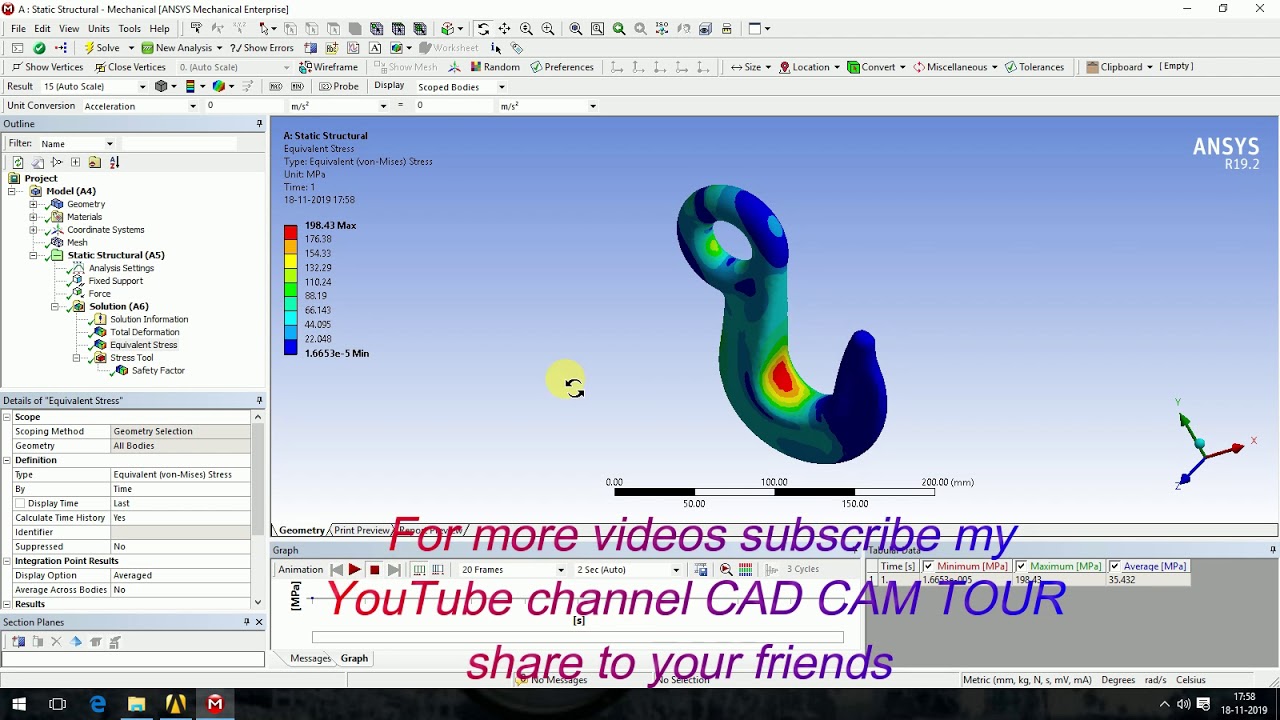Open the Clipboard dropdown

coord(1120,67)
